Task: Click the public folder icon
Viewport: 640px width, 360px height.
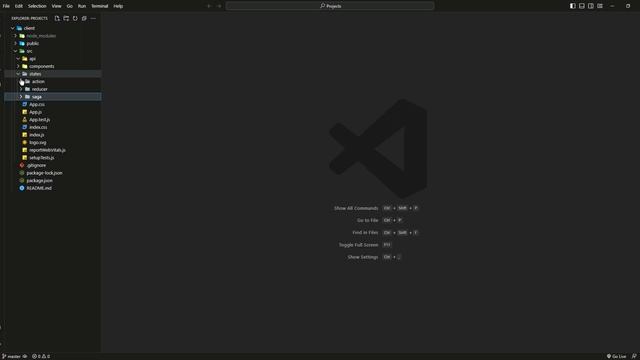Action: (22, 43)
